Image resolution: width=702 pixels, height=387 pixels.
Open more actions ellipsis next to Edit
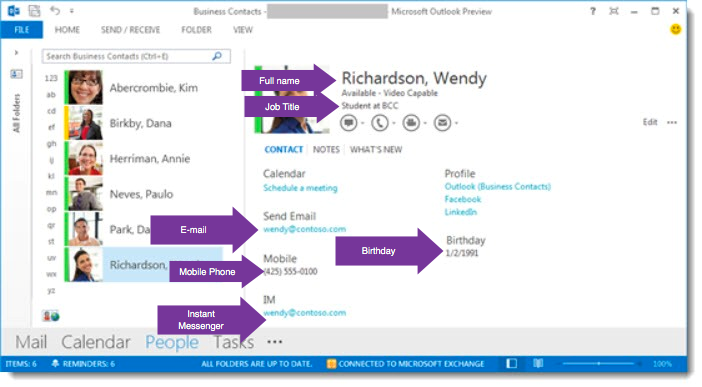[672, 122]
